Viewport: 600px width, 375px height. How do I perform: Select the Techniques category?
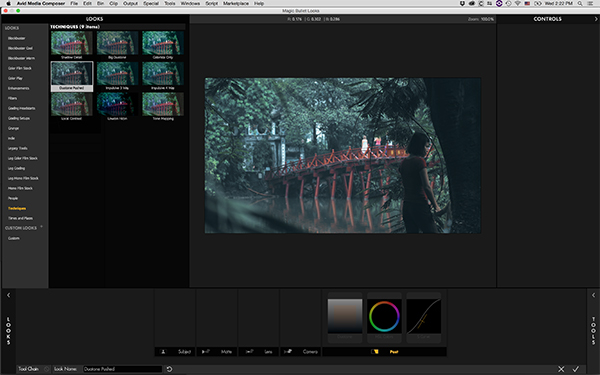[x=17, y=208]
